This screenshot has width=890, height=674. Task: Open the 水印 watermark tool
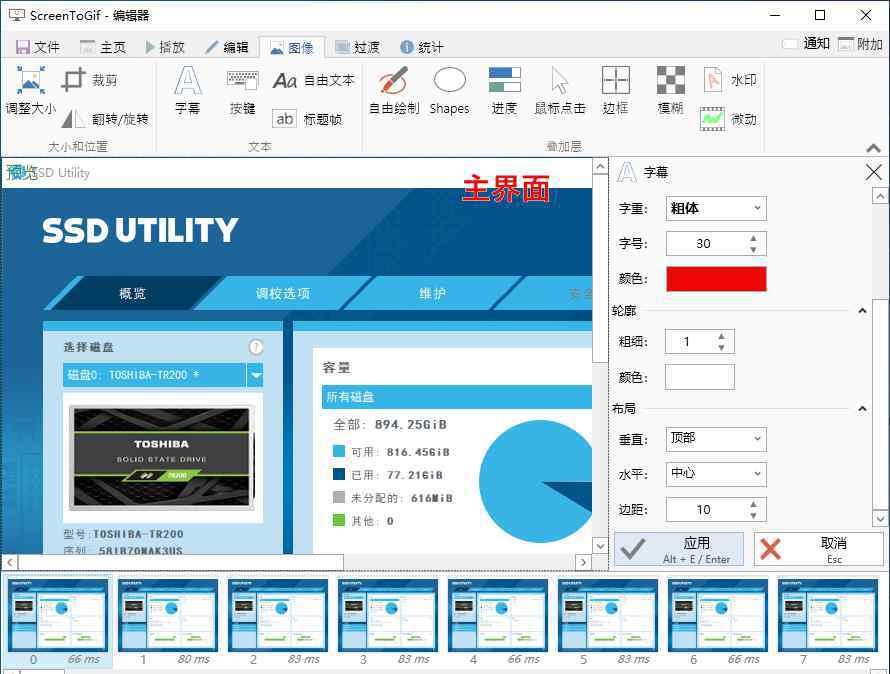coord(730,80)
